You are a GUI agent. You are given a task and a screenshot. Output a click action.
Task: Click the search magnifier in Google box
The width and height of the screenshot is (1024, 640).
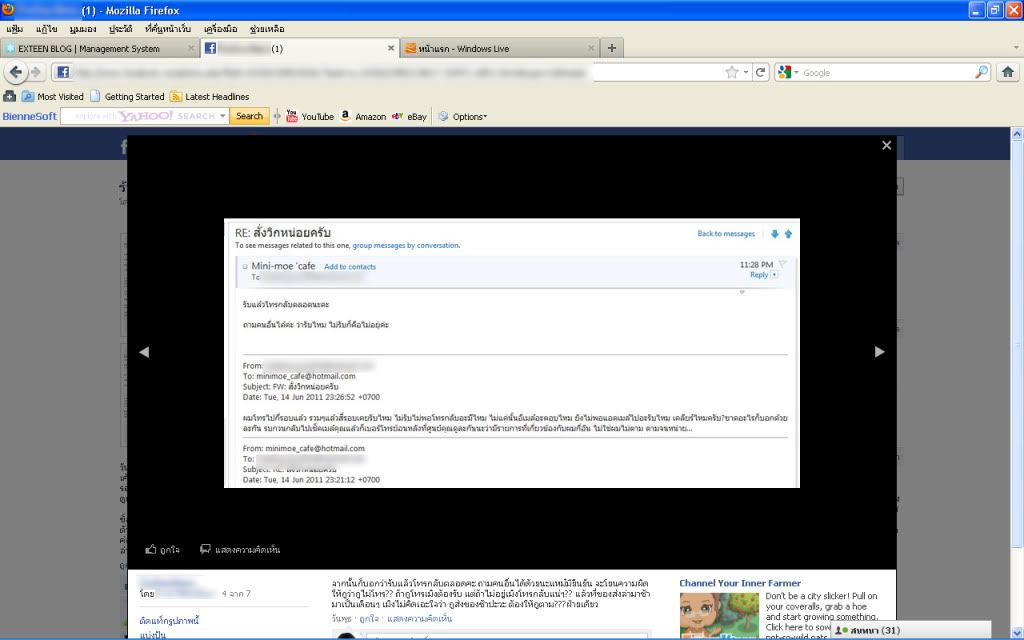click(982, 72)
